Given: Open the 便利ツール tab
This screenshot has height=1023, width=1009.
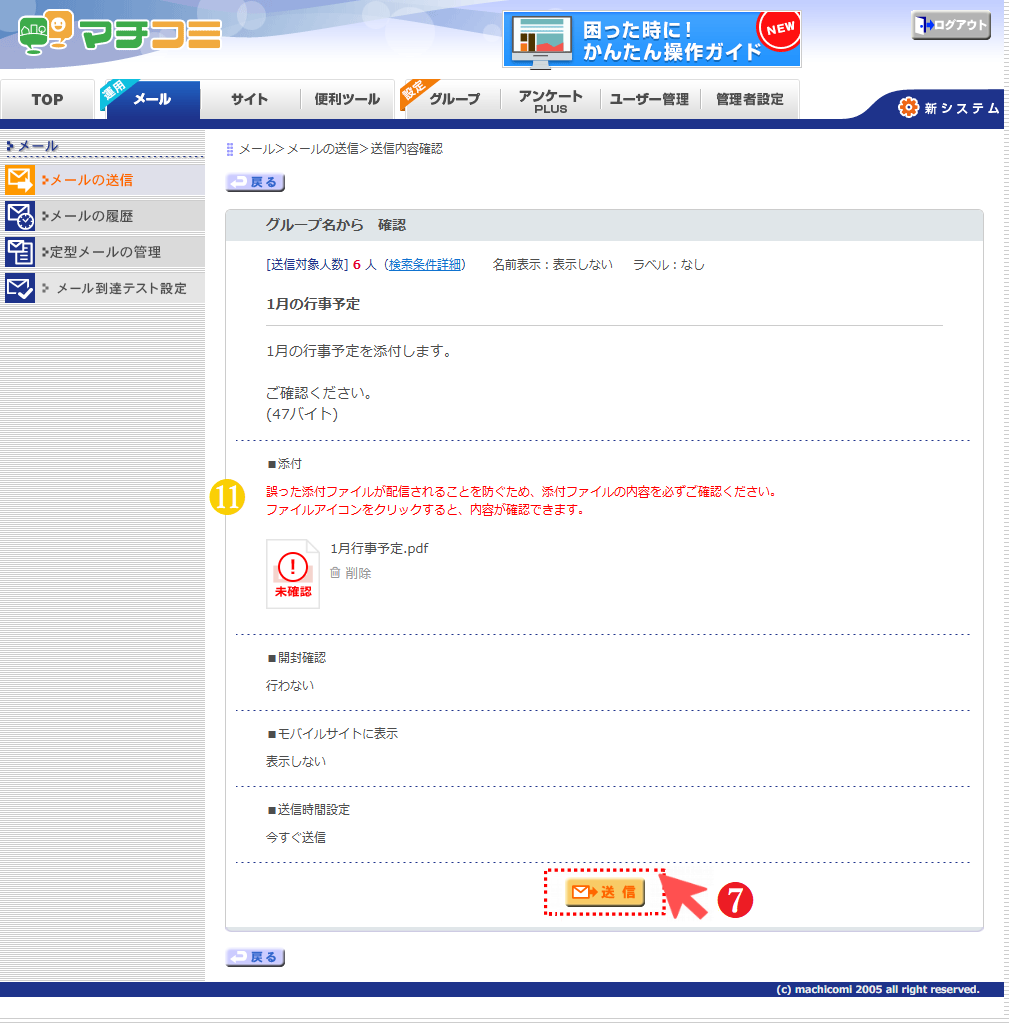Looking at the screenshot, I should pyautogui.click(x=347, y=99).
